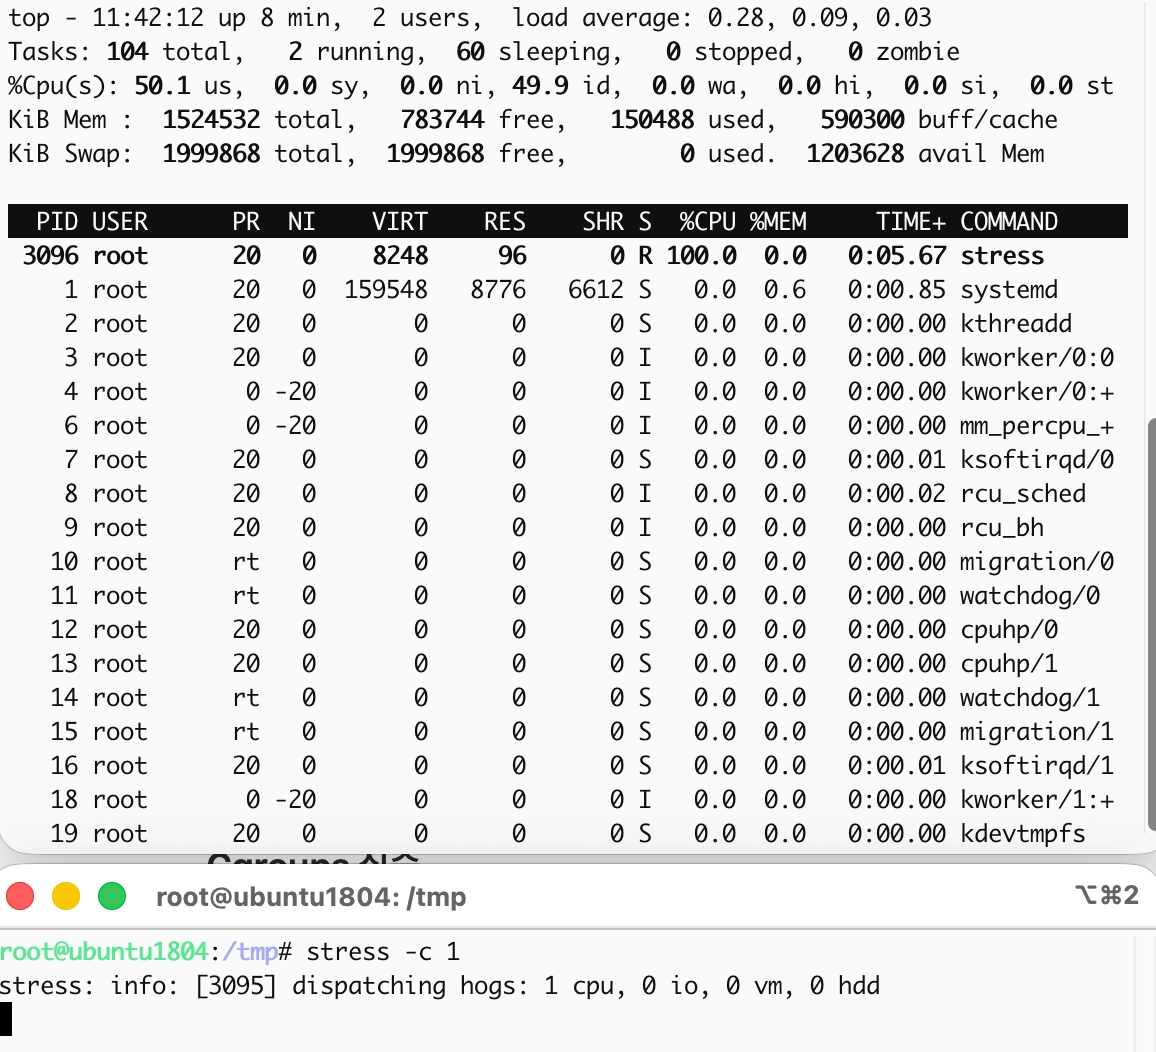The width and height of the screenshot is (1156, 1052).
Task: Click the PID column header
Action: coord(58,221)
